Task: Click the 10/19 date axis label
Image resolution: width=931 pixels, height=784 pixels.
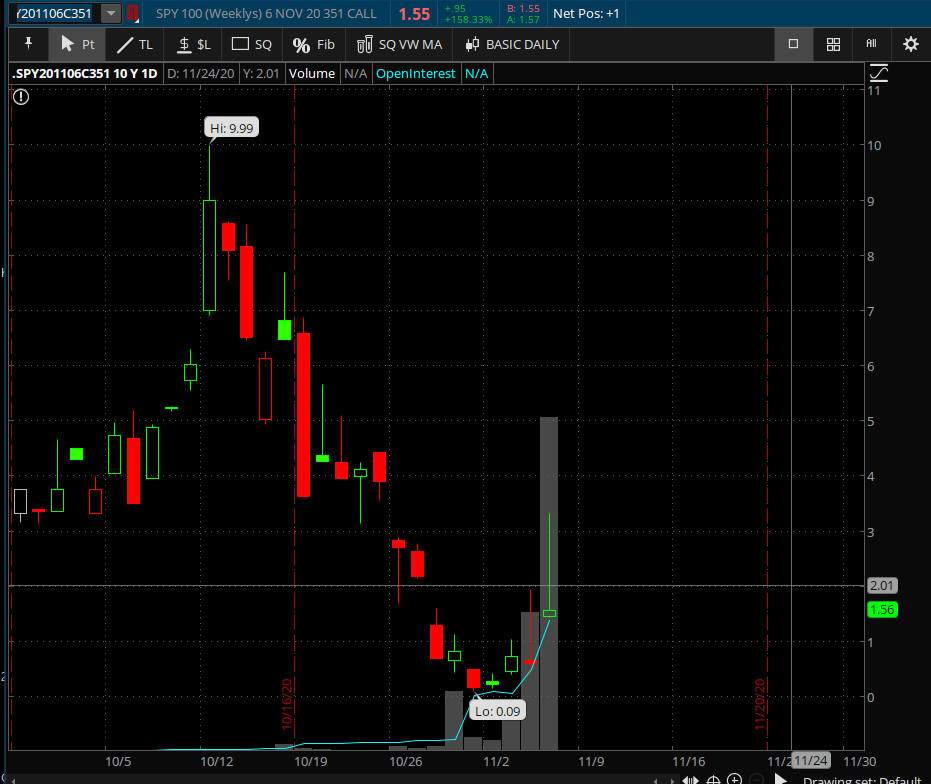Action: (x=311, y=761)
